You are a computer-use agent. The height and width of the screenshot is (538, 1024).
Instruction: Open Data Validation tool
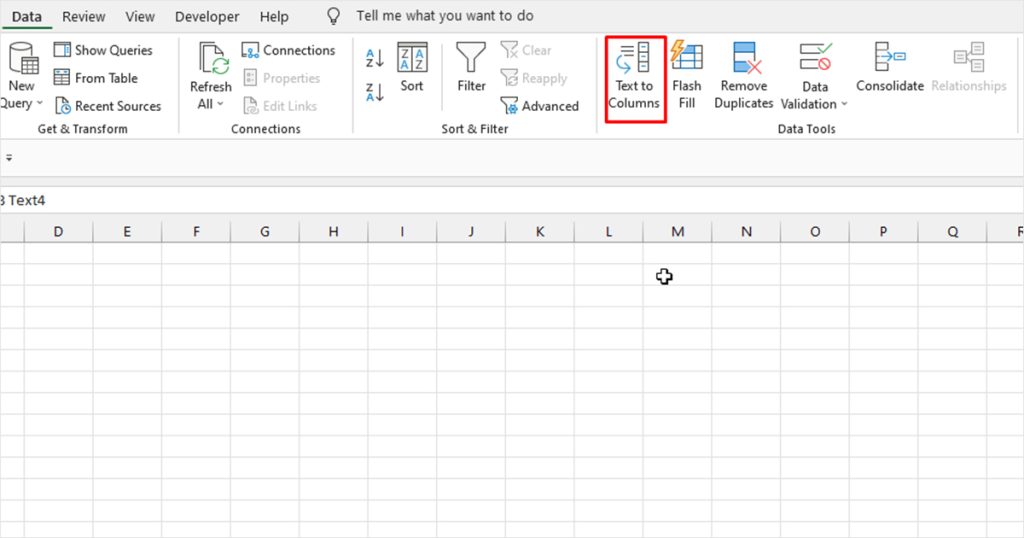[x=814, y=76]
